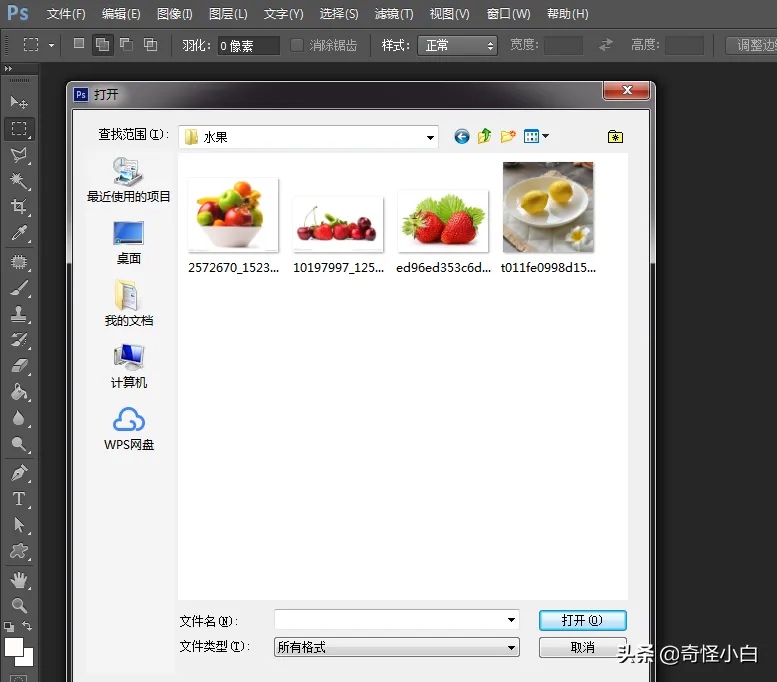Swap foreground and background colors
Screen dimensions: 777x682
pyautogui.click(x=27, y=627)
